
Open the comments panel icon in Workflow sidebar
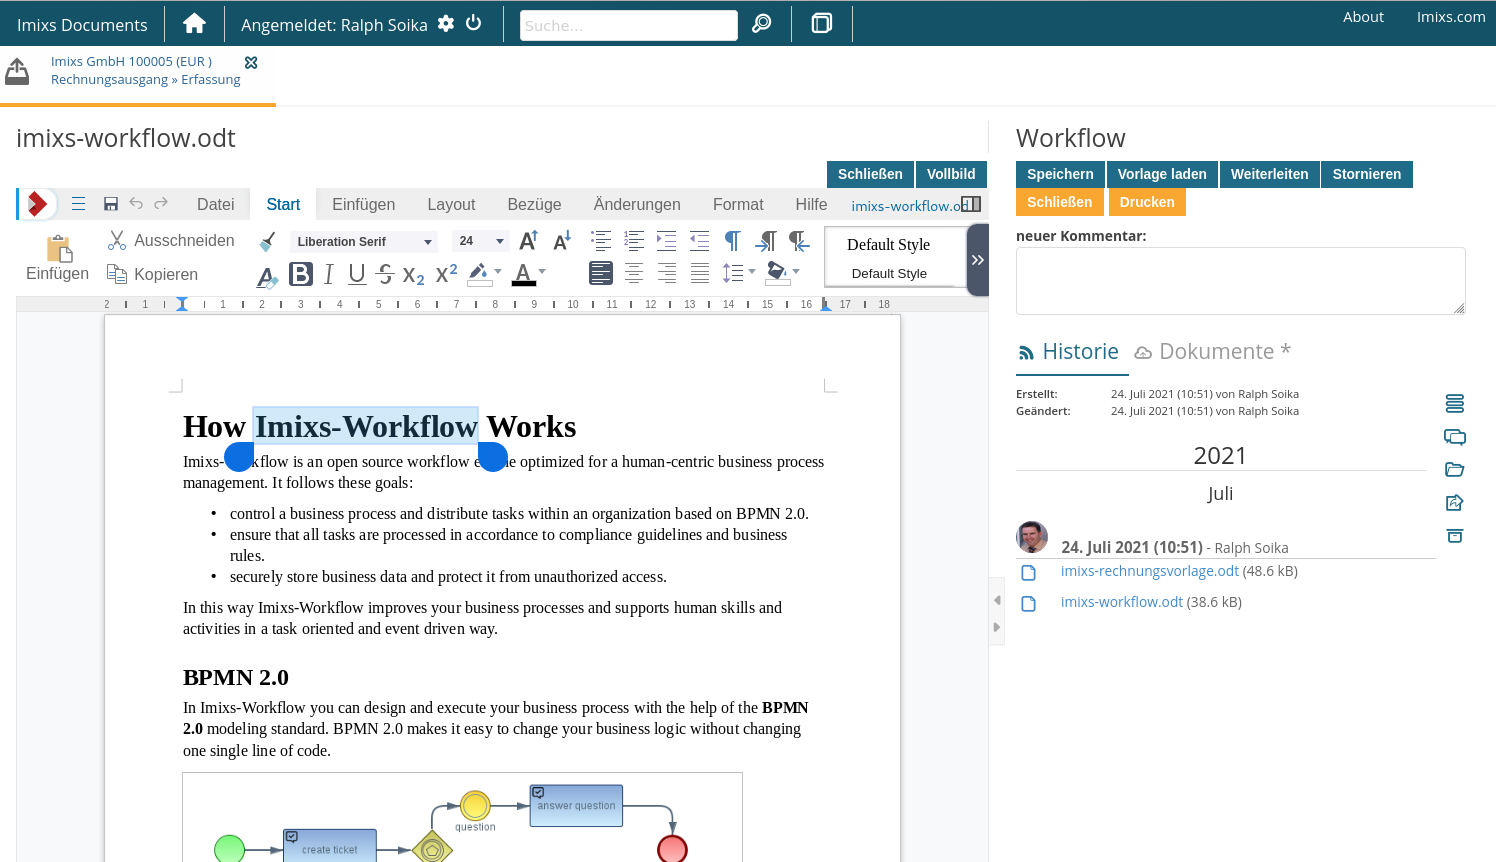click(x=1454, y=437)
